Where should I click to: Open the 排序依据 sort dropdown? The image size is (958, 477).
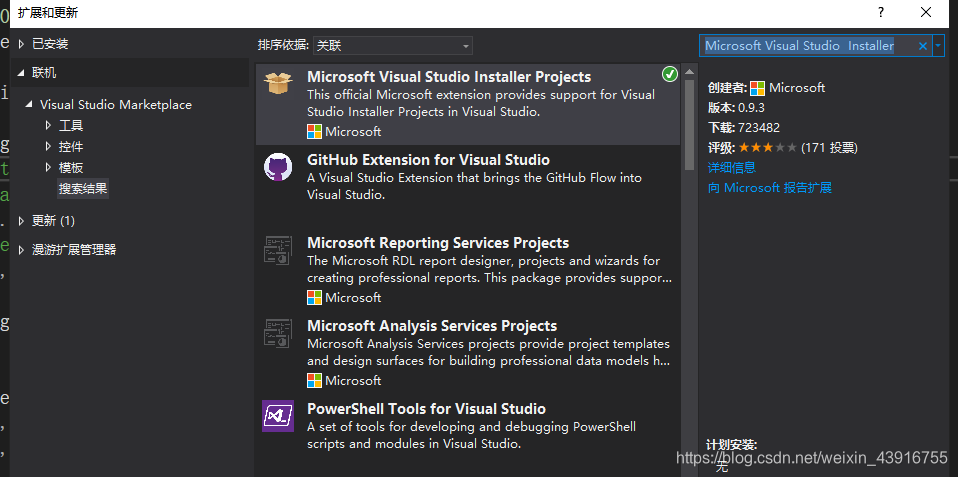pyautogui.click(x=392, y=46)
